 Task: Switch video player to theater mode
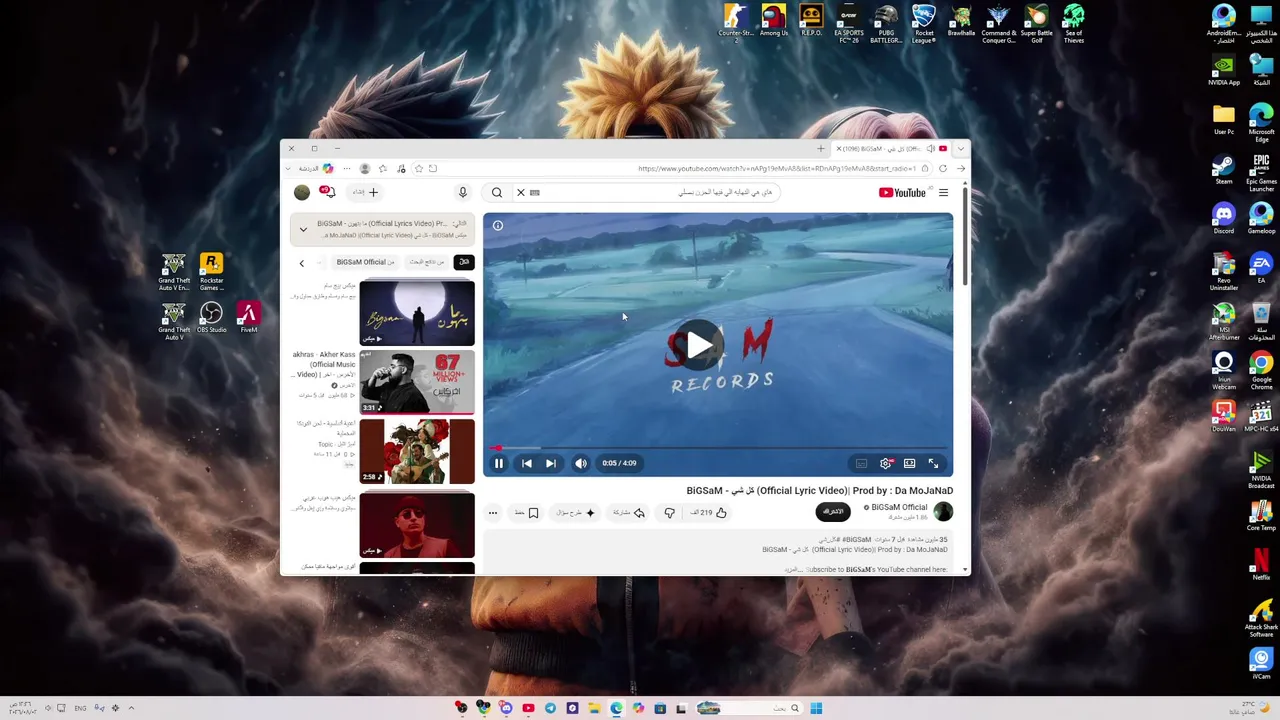point(910,463)
